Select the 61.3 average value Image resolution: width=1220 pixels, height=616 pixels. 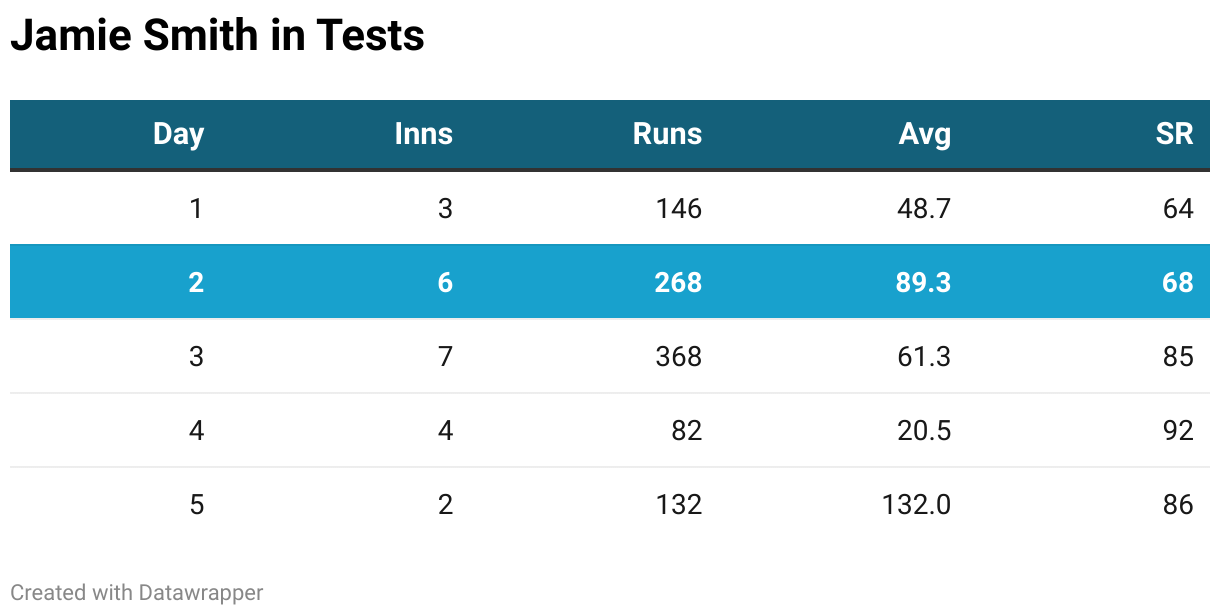924,356
